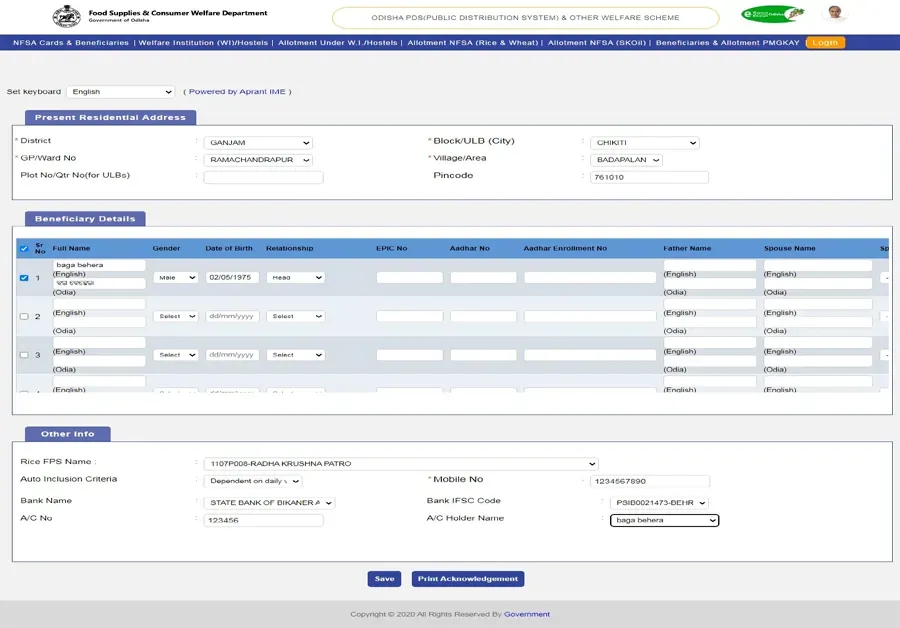
Task: Open NFSA Cards & Beneficiaries menu
Action: tap(71, 42)
